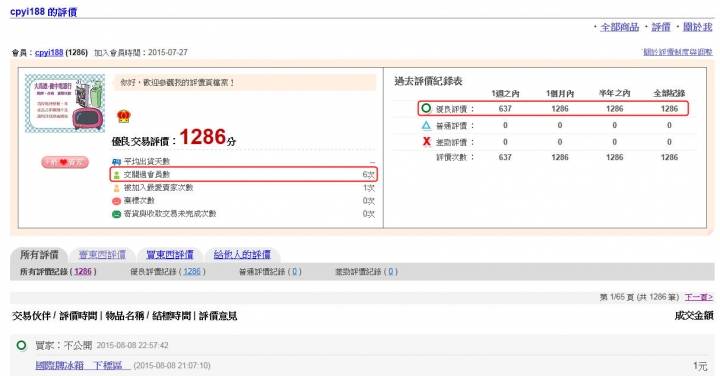
Task: Click the 全部記錄 column header
Action: coord(669,94)
